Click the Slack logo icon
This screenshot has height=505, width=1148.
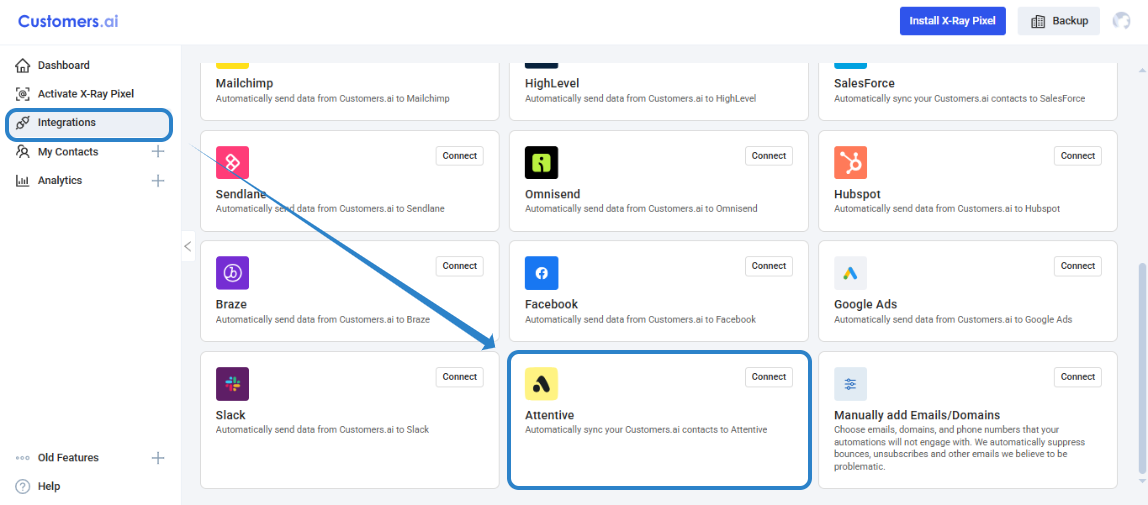click(232, 384)
